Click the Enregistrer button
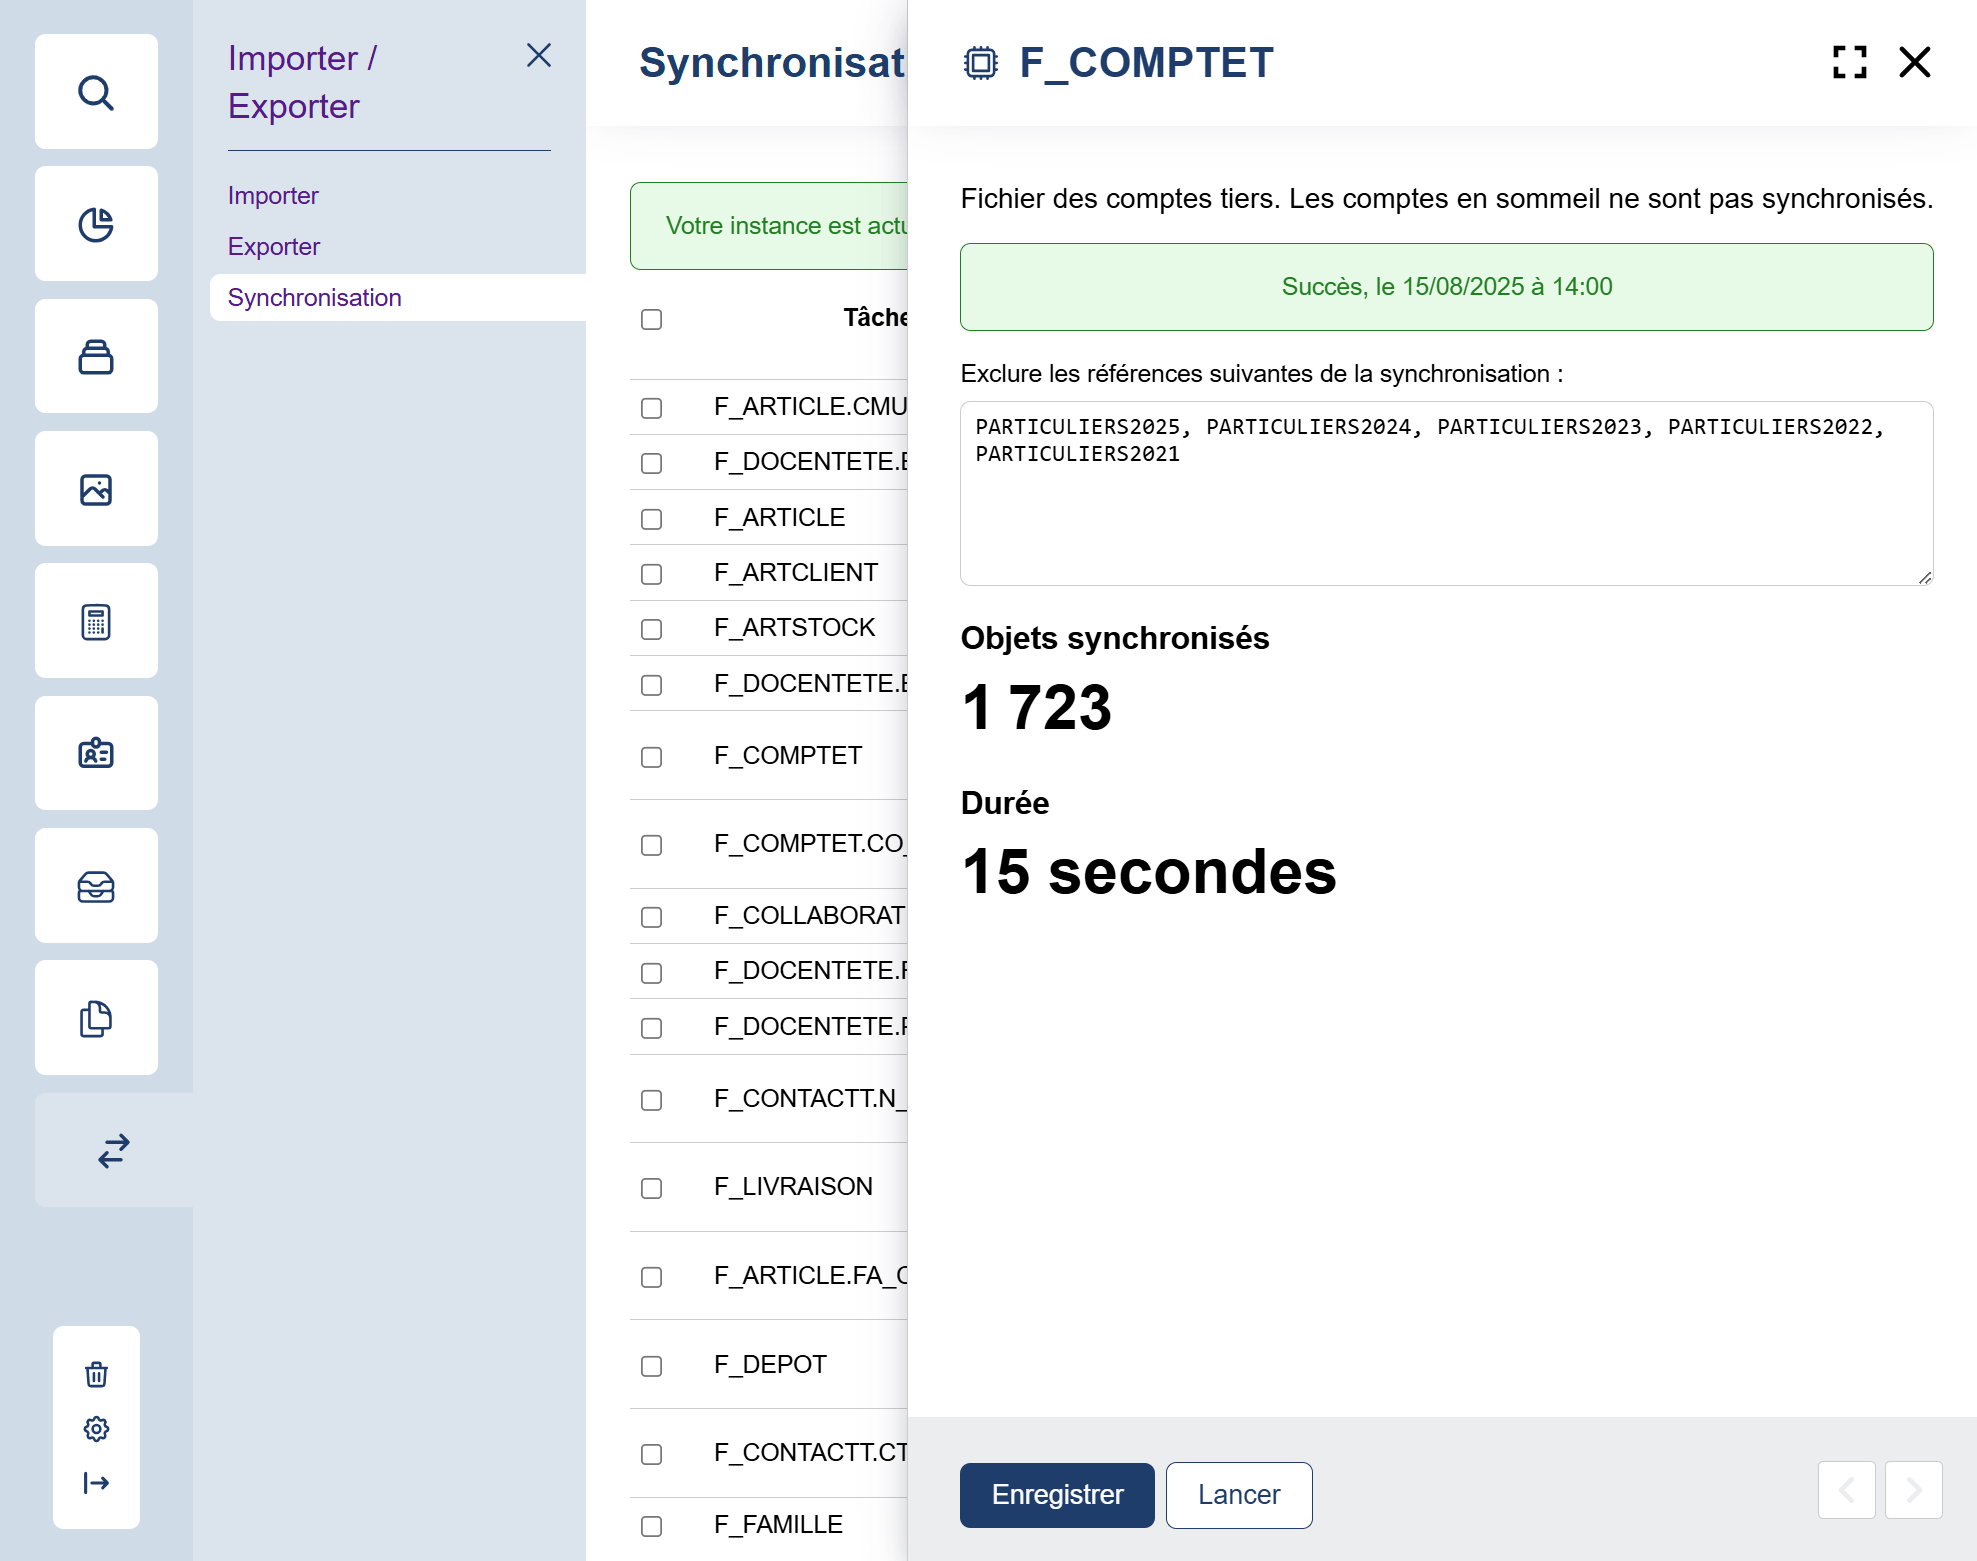Viewport: 1977px width, 1561px height. pos(1057,1494)
